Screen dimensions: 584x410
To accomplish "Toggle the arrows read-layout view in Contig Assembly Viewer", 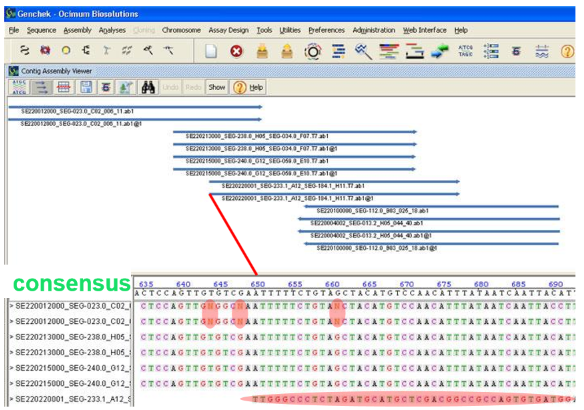I will coord(41,87).
